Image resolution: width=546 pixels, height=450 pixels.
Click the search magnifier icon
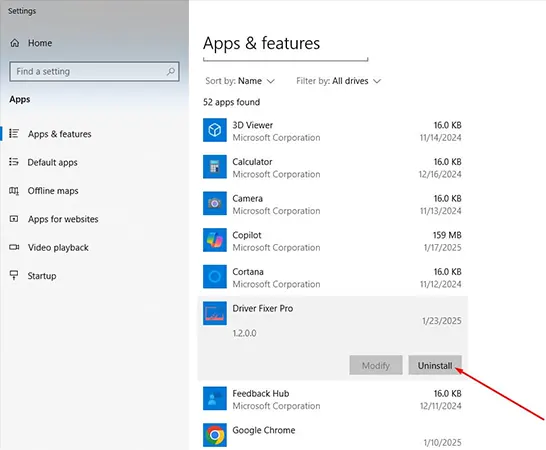171,72
